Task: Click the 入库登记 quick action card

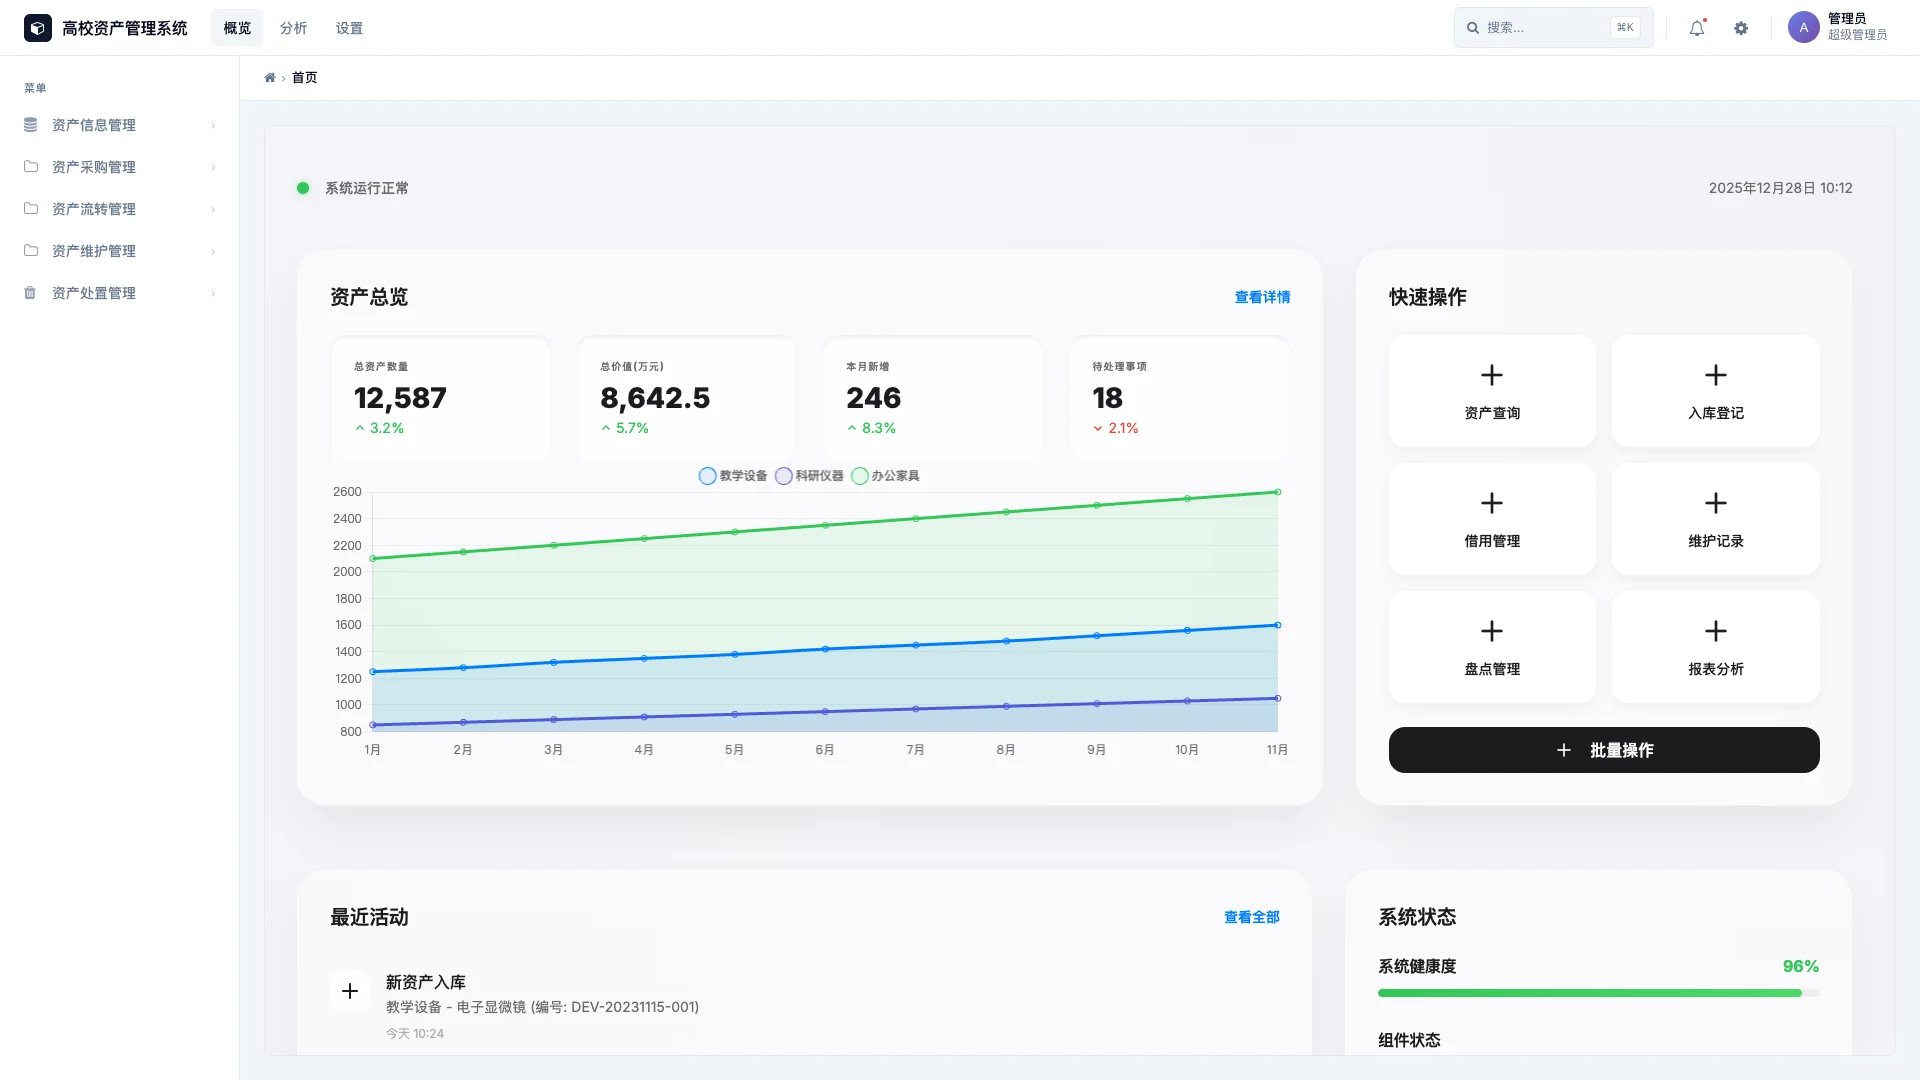Action: coord(1715,391)
